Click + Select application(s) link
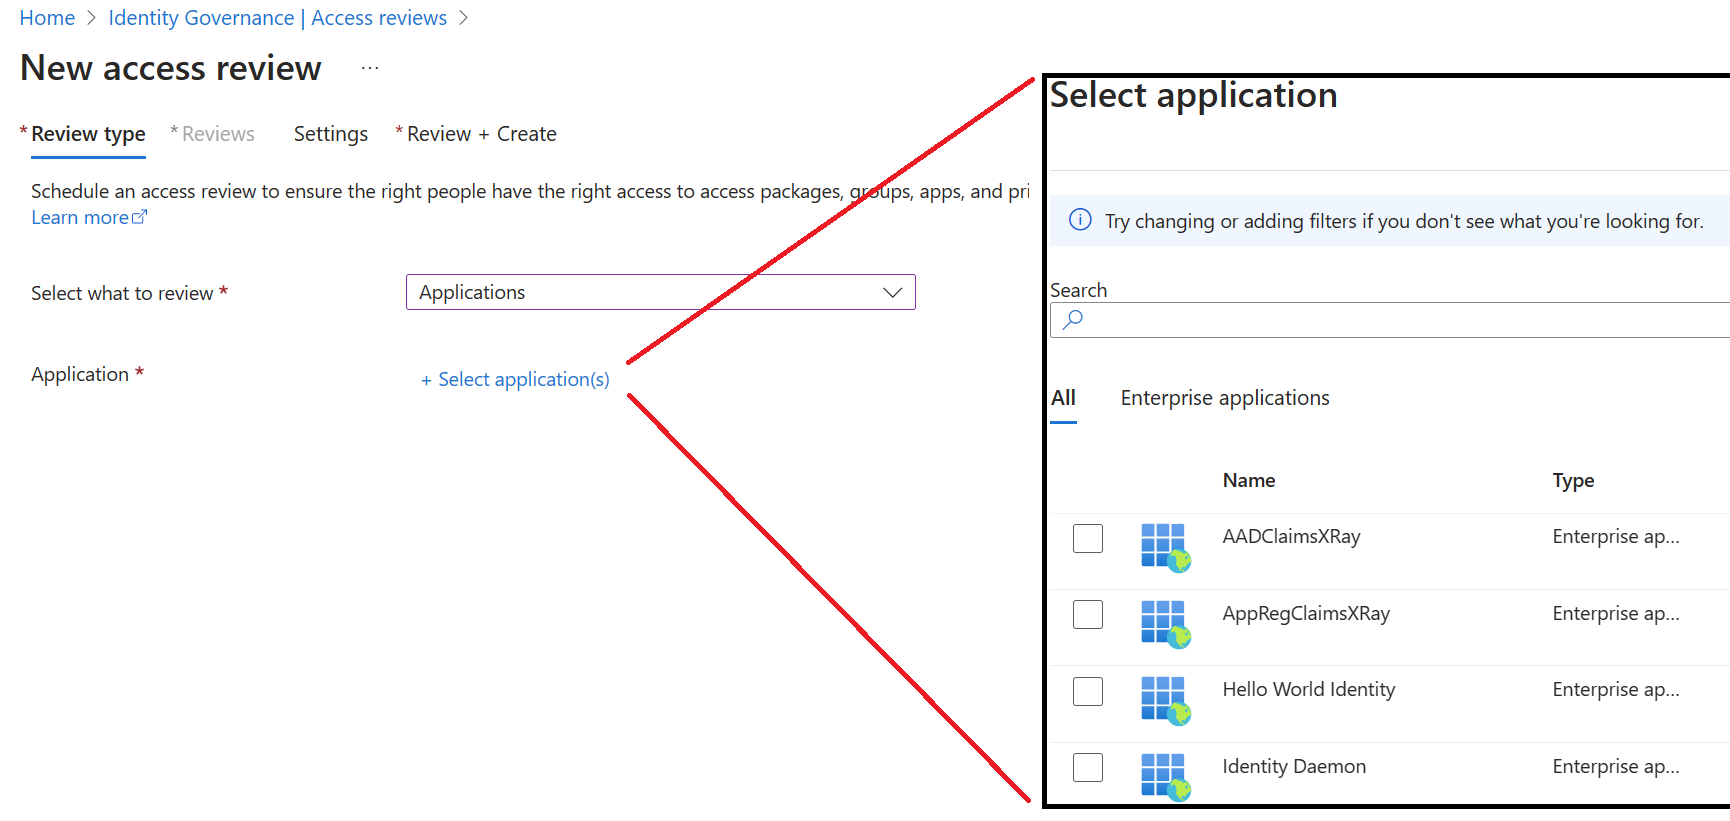Screen dimensions: 1730x821 coord(515,380)
